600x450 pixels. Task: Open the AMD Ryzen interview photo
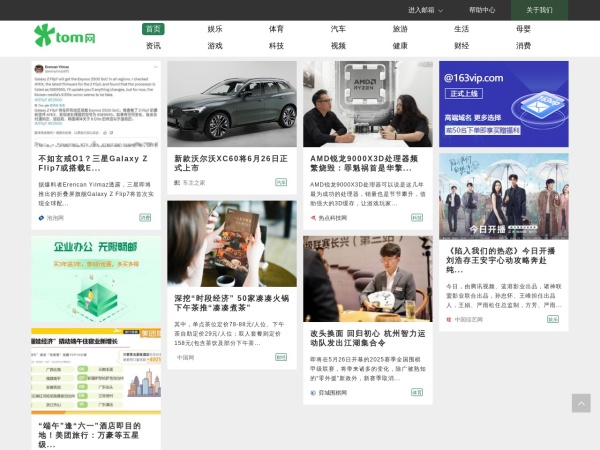(368, 104)
